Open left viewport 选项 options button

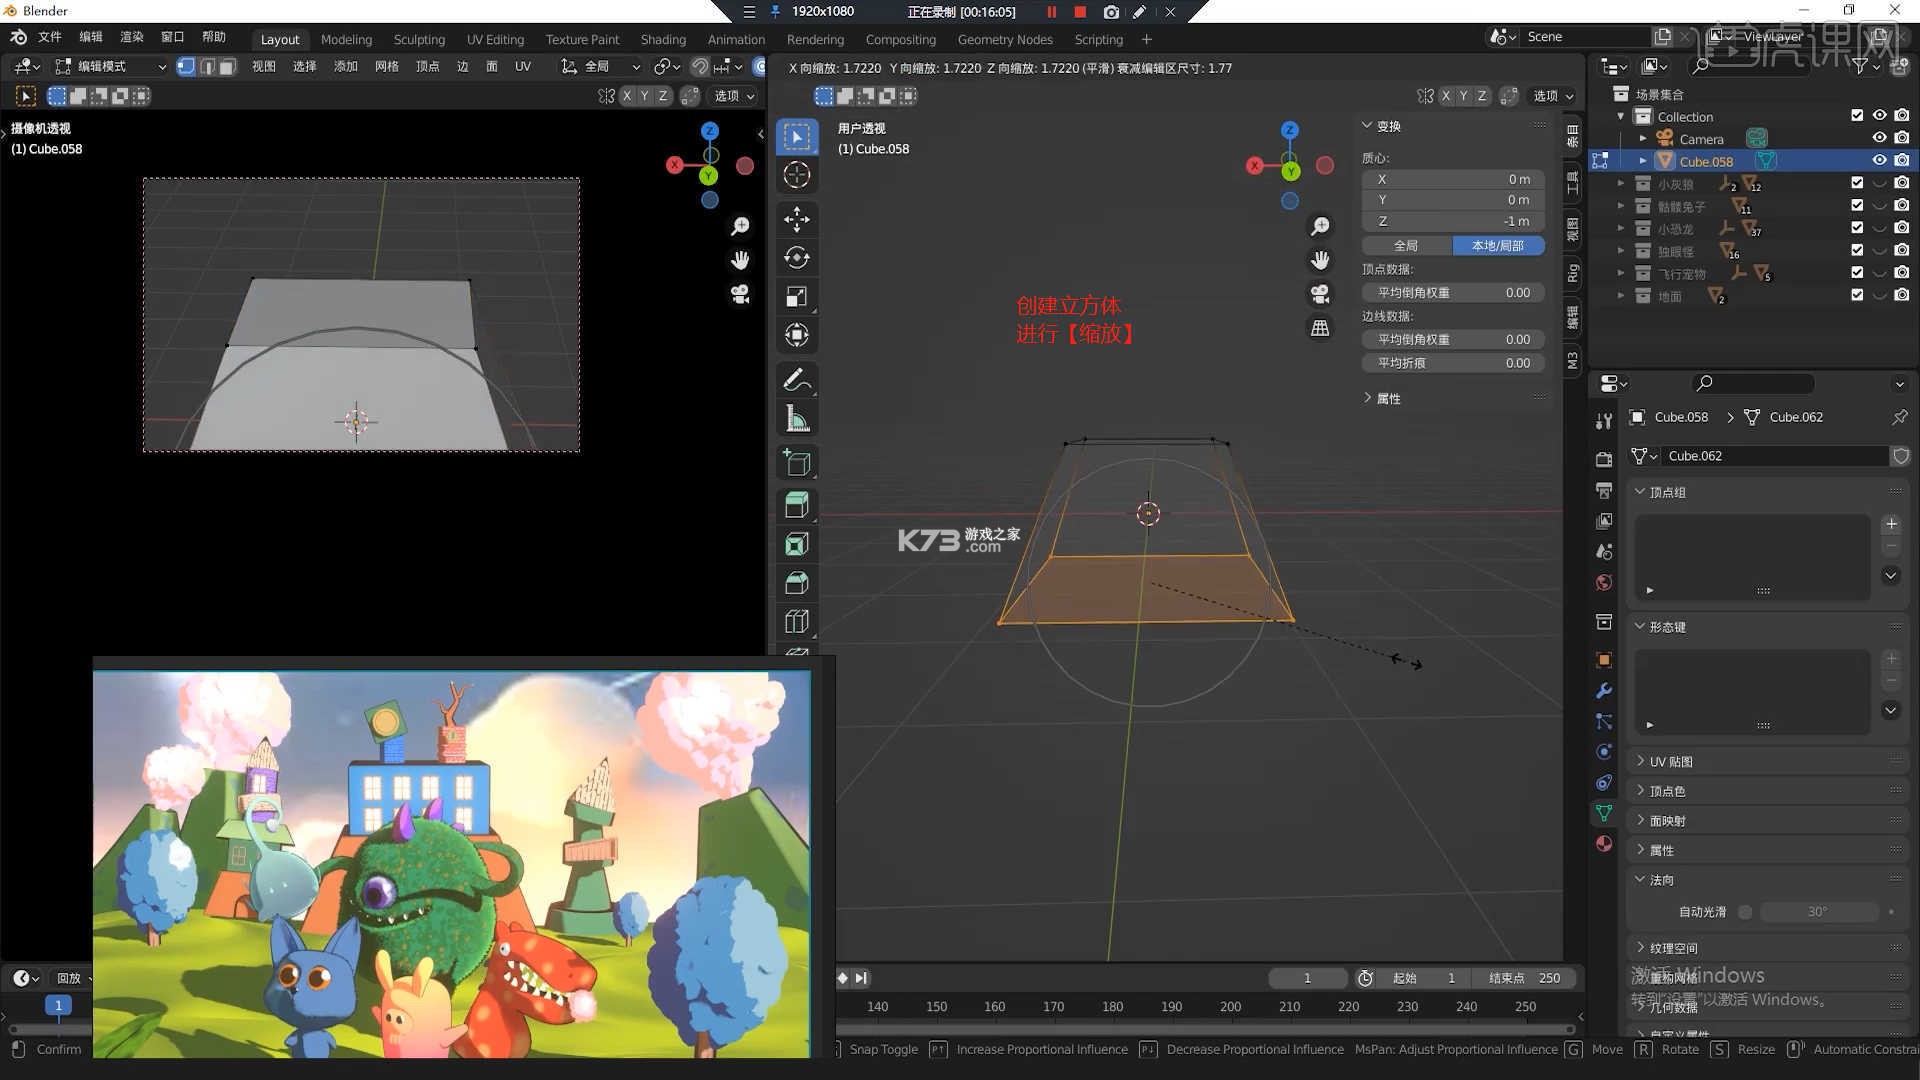[734, 96]
